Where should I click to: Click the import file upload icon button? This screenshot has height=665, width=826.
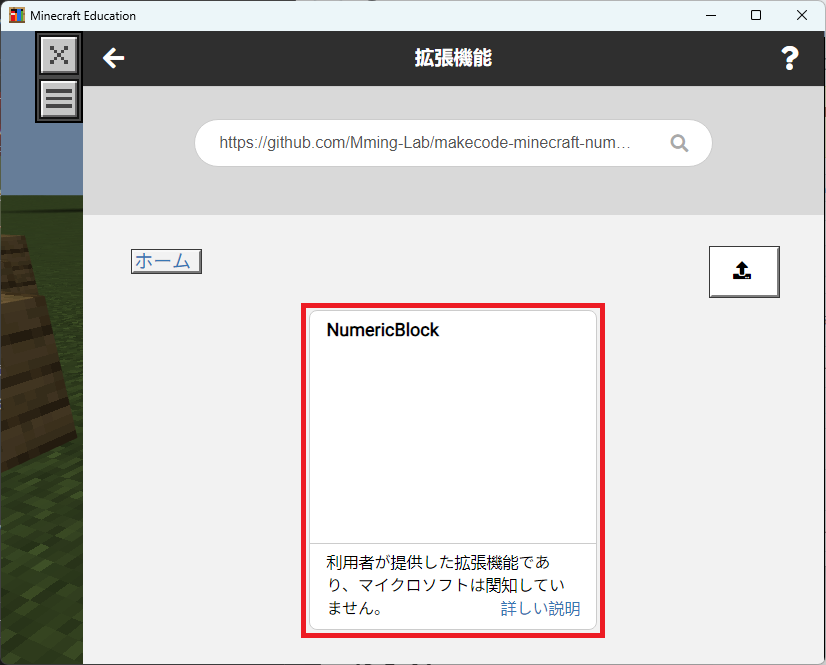coord(743,271)
